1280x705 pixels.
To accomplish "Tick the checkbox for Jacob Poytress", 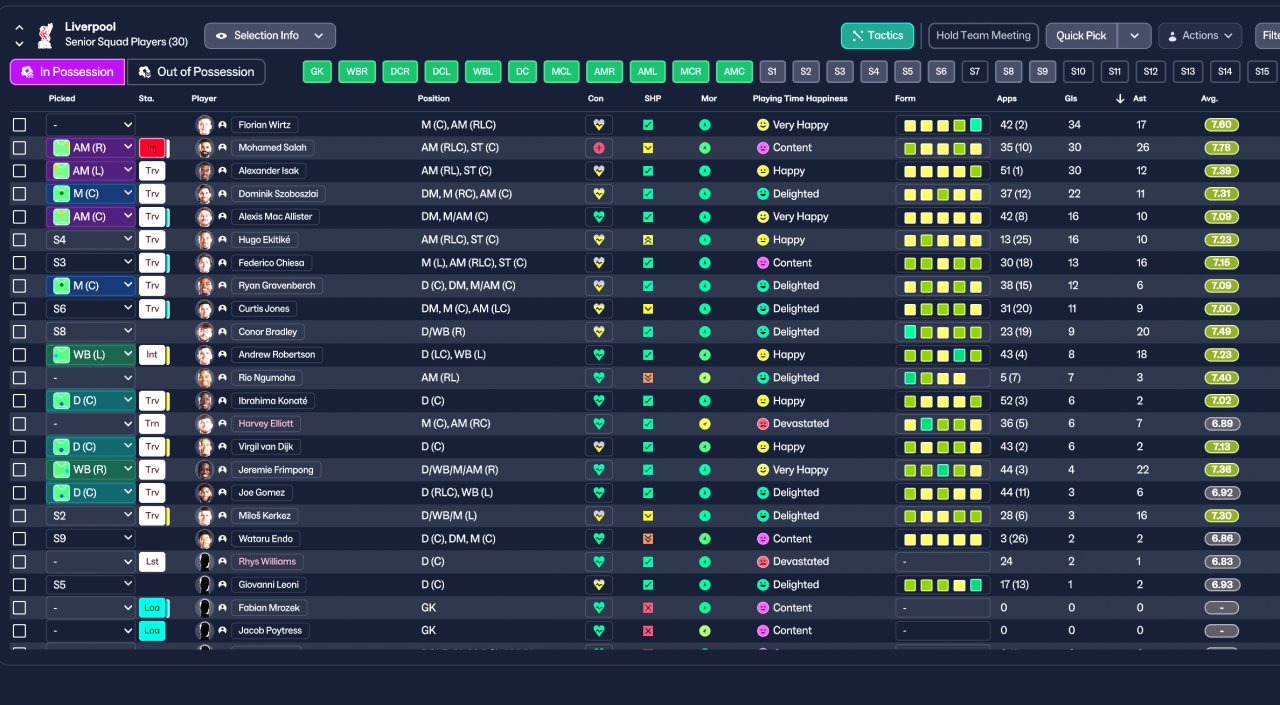I will 19,631.
